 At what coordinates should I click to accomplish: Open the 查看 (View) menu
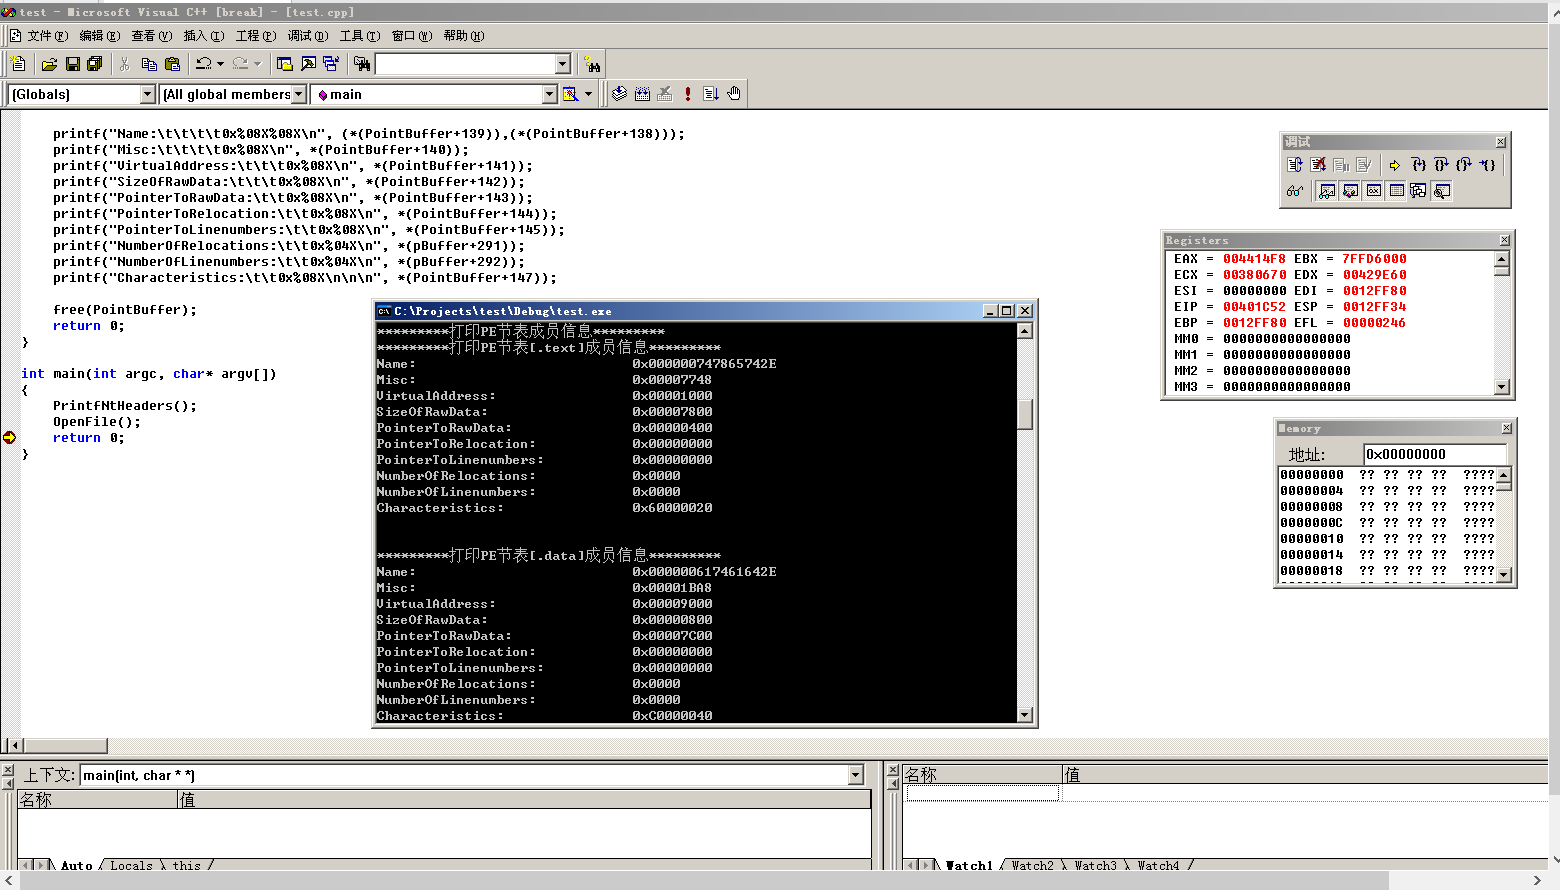[151, 36]
